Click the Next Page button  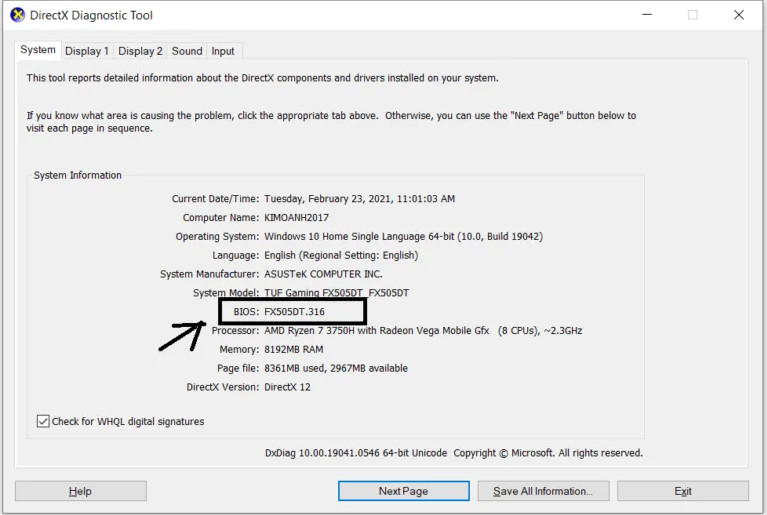click(x=403, y=491)
